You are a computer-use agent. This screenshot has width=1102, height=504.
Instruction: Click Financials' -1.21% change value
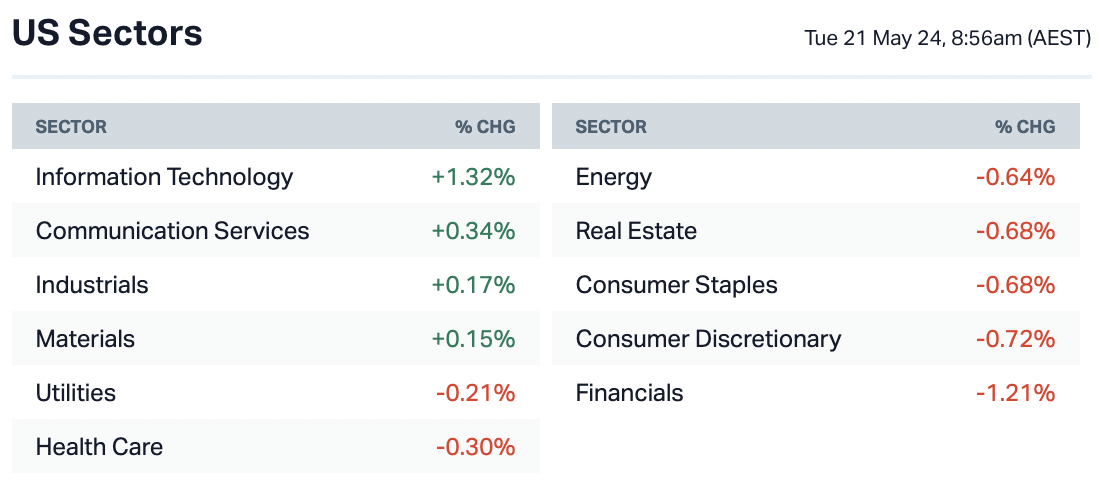(1015, 393)
